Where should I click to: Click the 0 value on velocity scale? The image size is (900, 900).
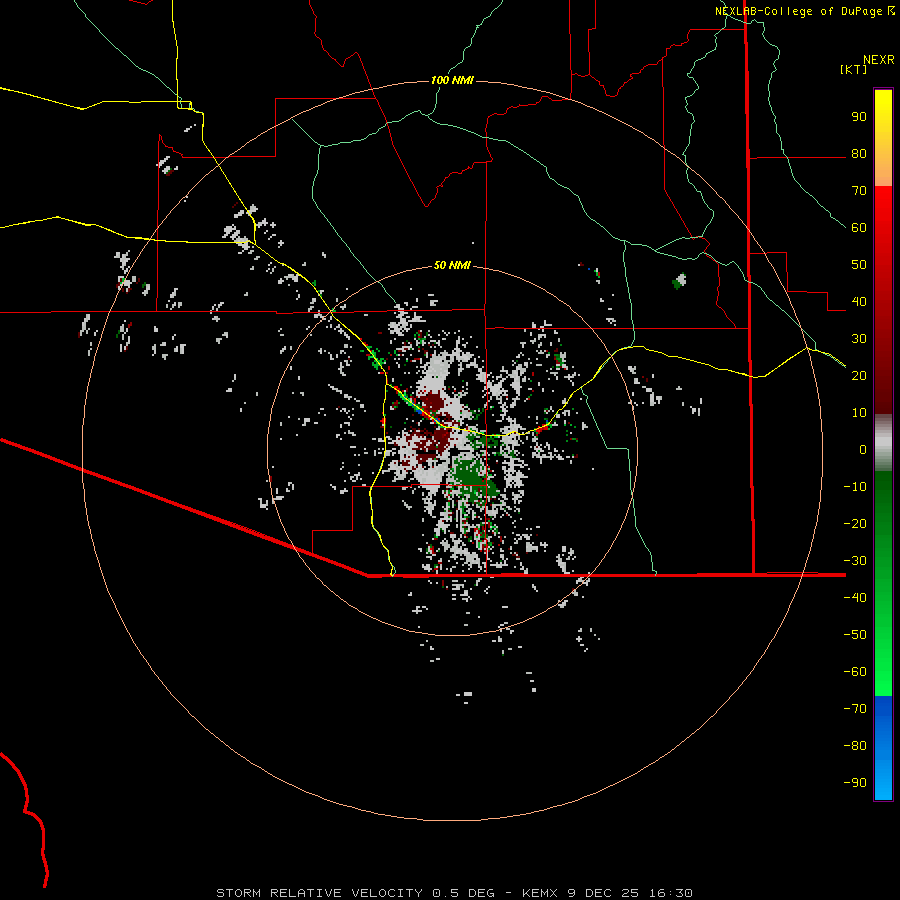(x=863, y=450)
